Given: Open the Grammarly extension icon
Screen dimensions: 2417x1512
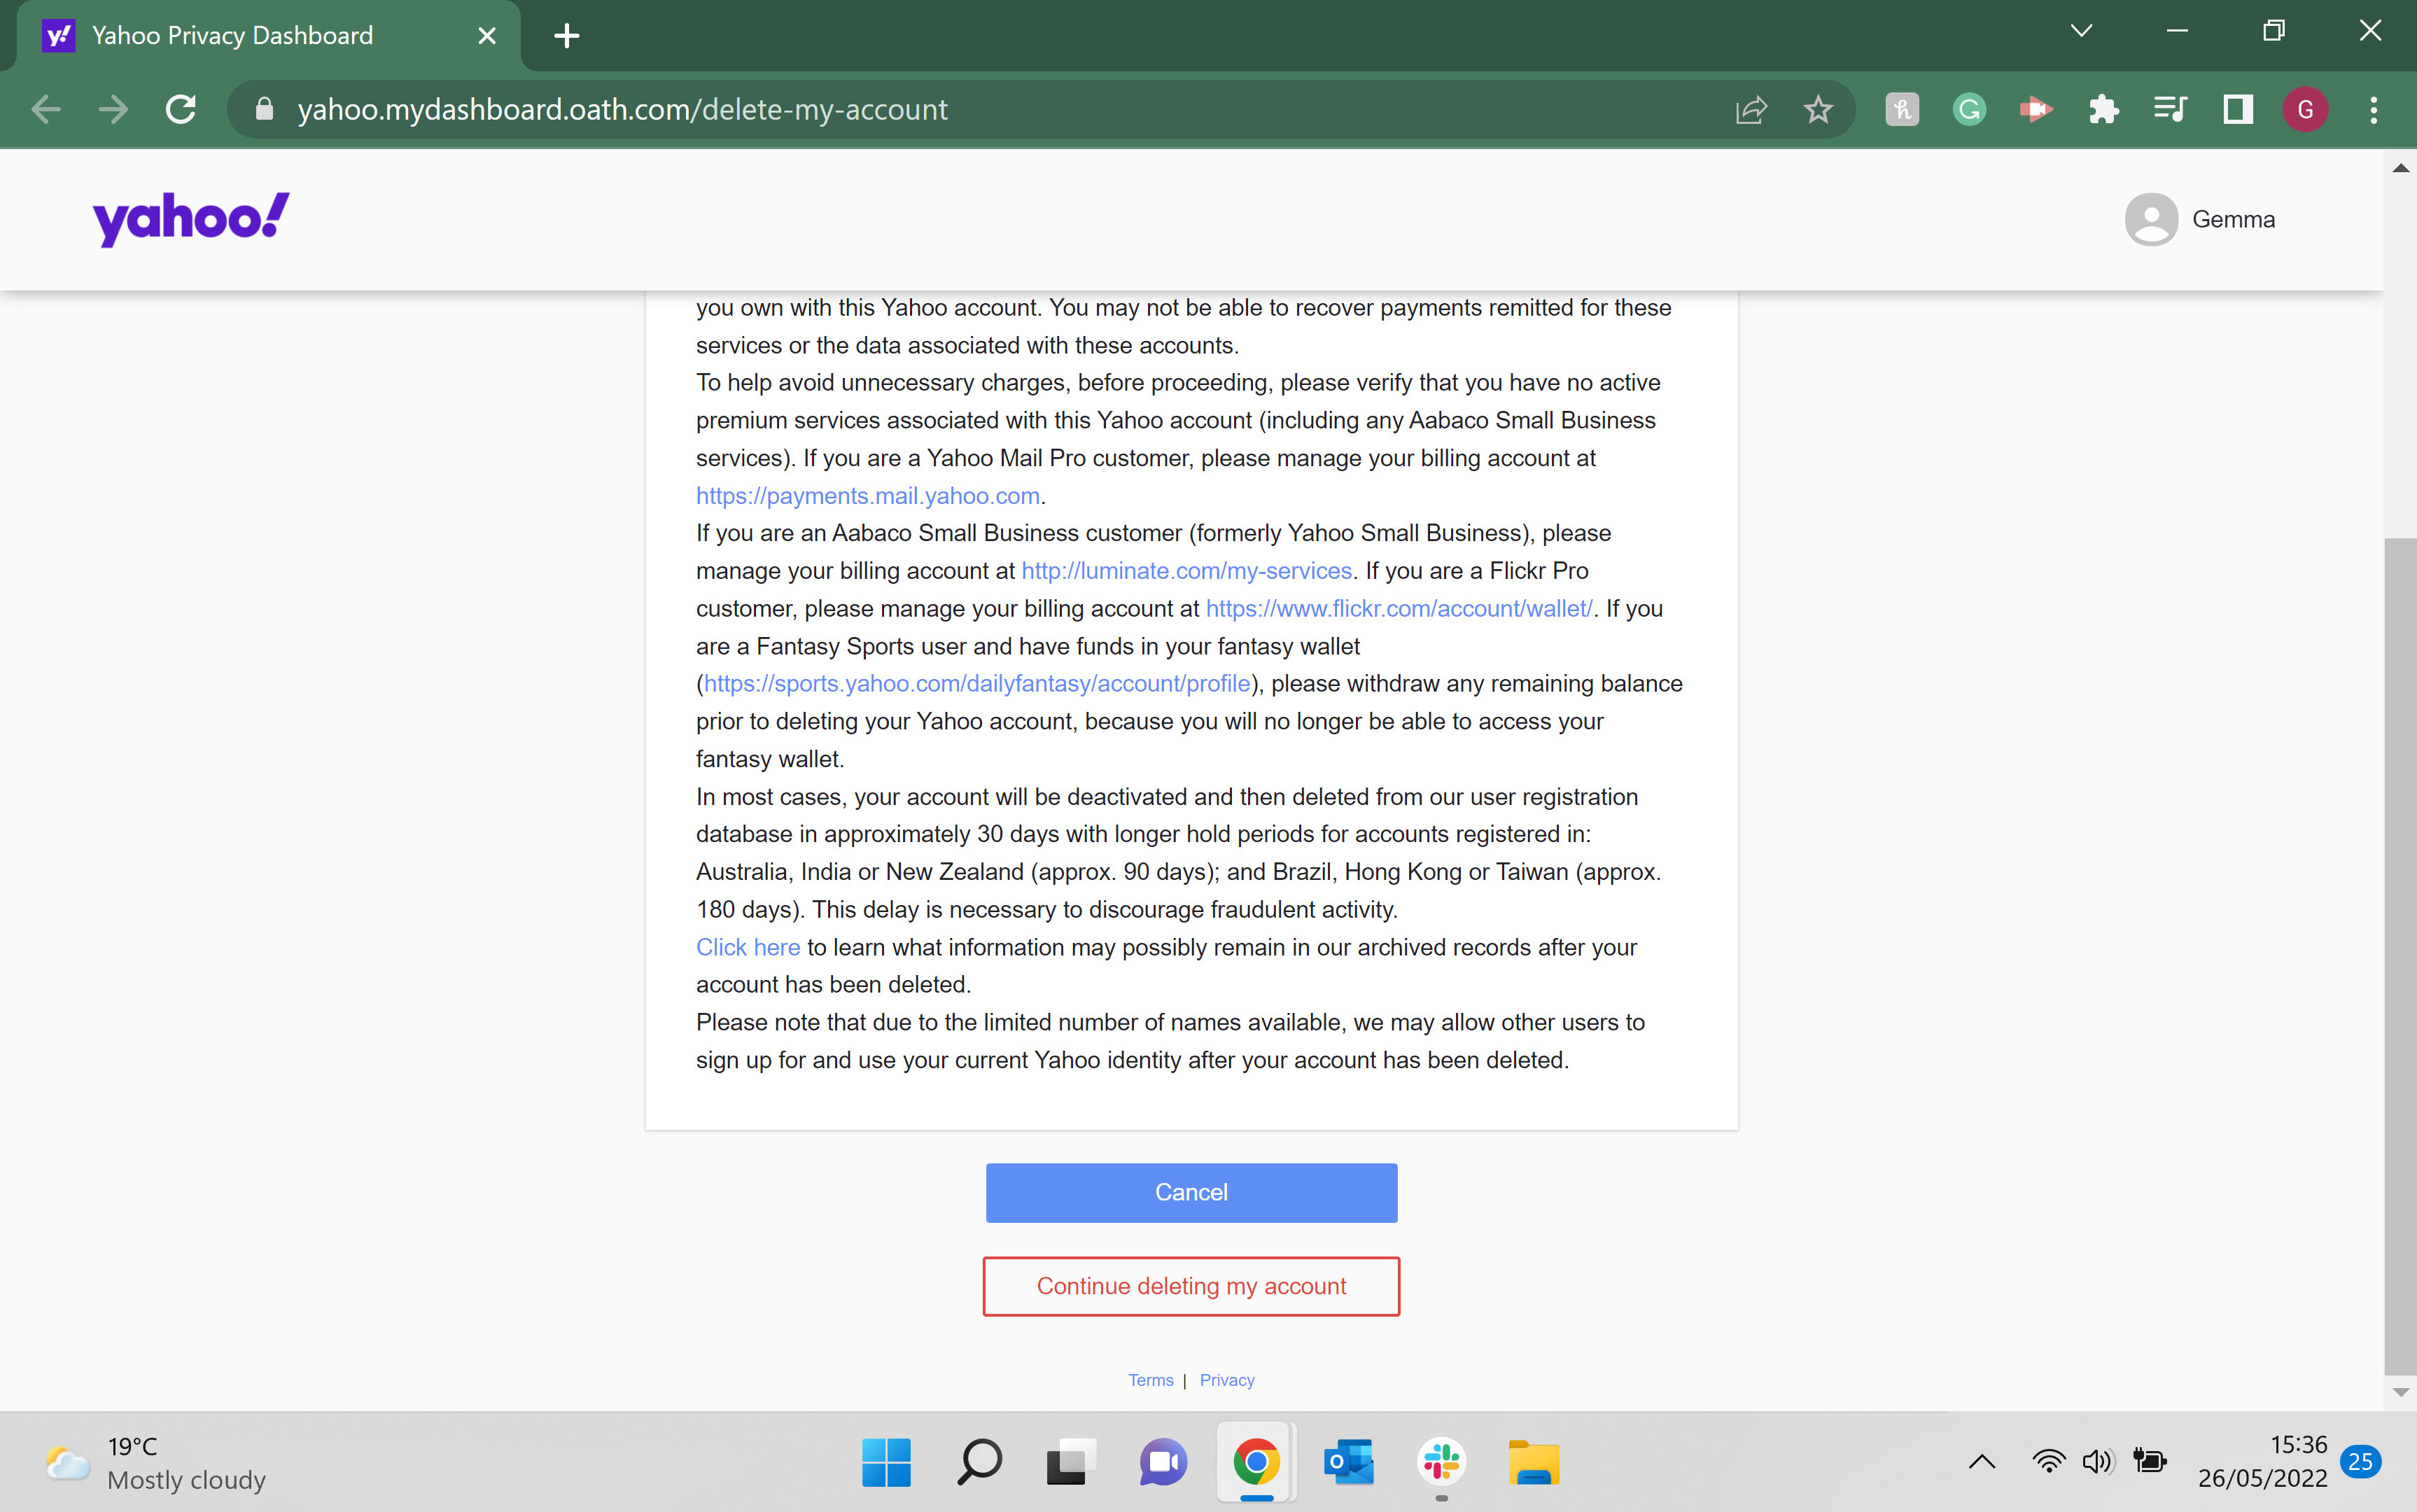Looking at the screenshot, I should click(x=1969, y=109).
